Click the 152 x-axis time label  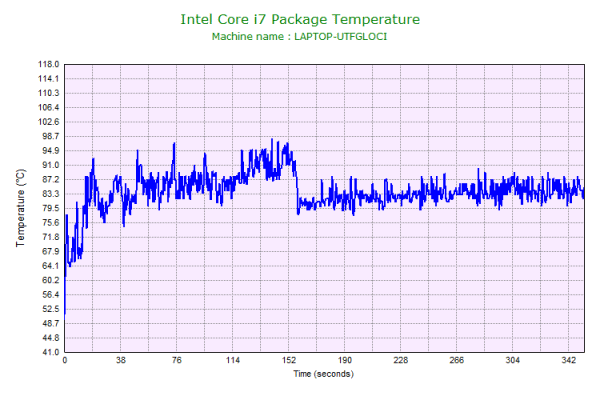coord(289,360)
